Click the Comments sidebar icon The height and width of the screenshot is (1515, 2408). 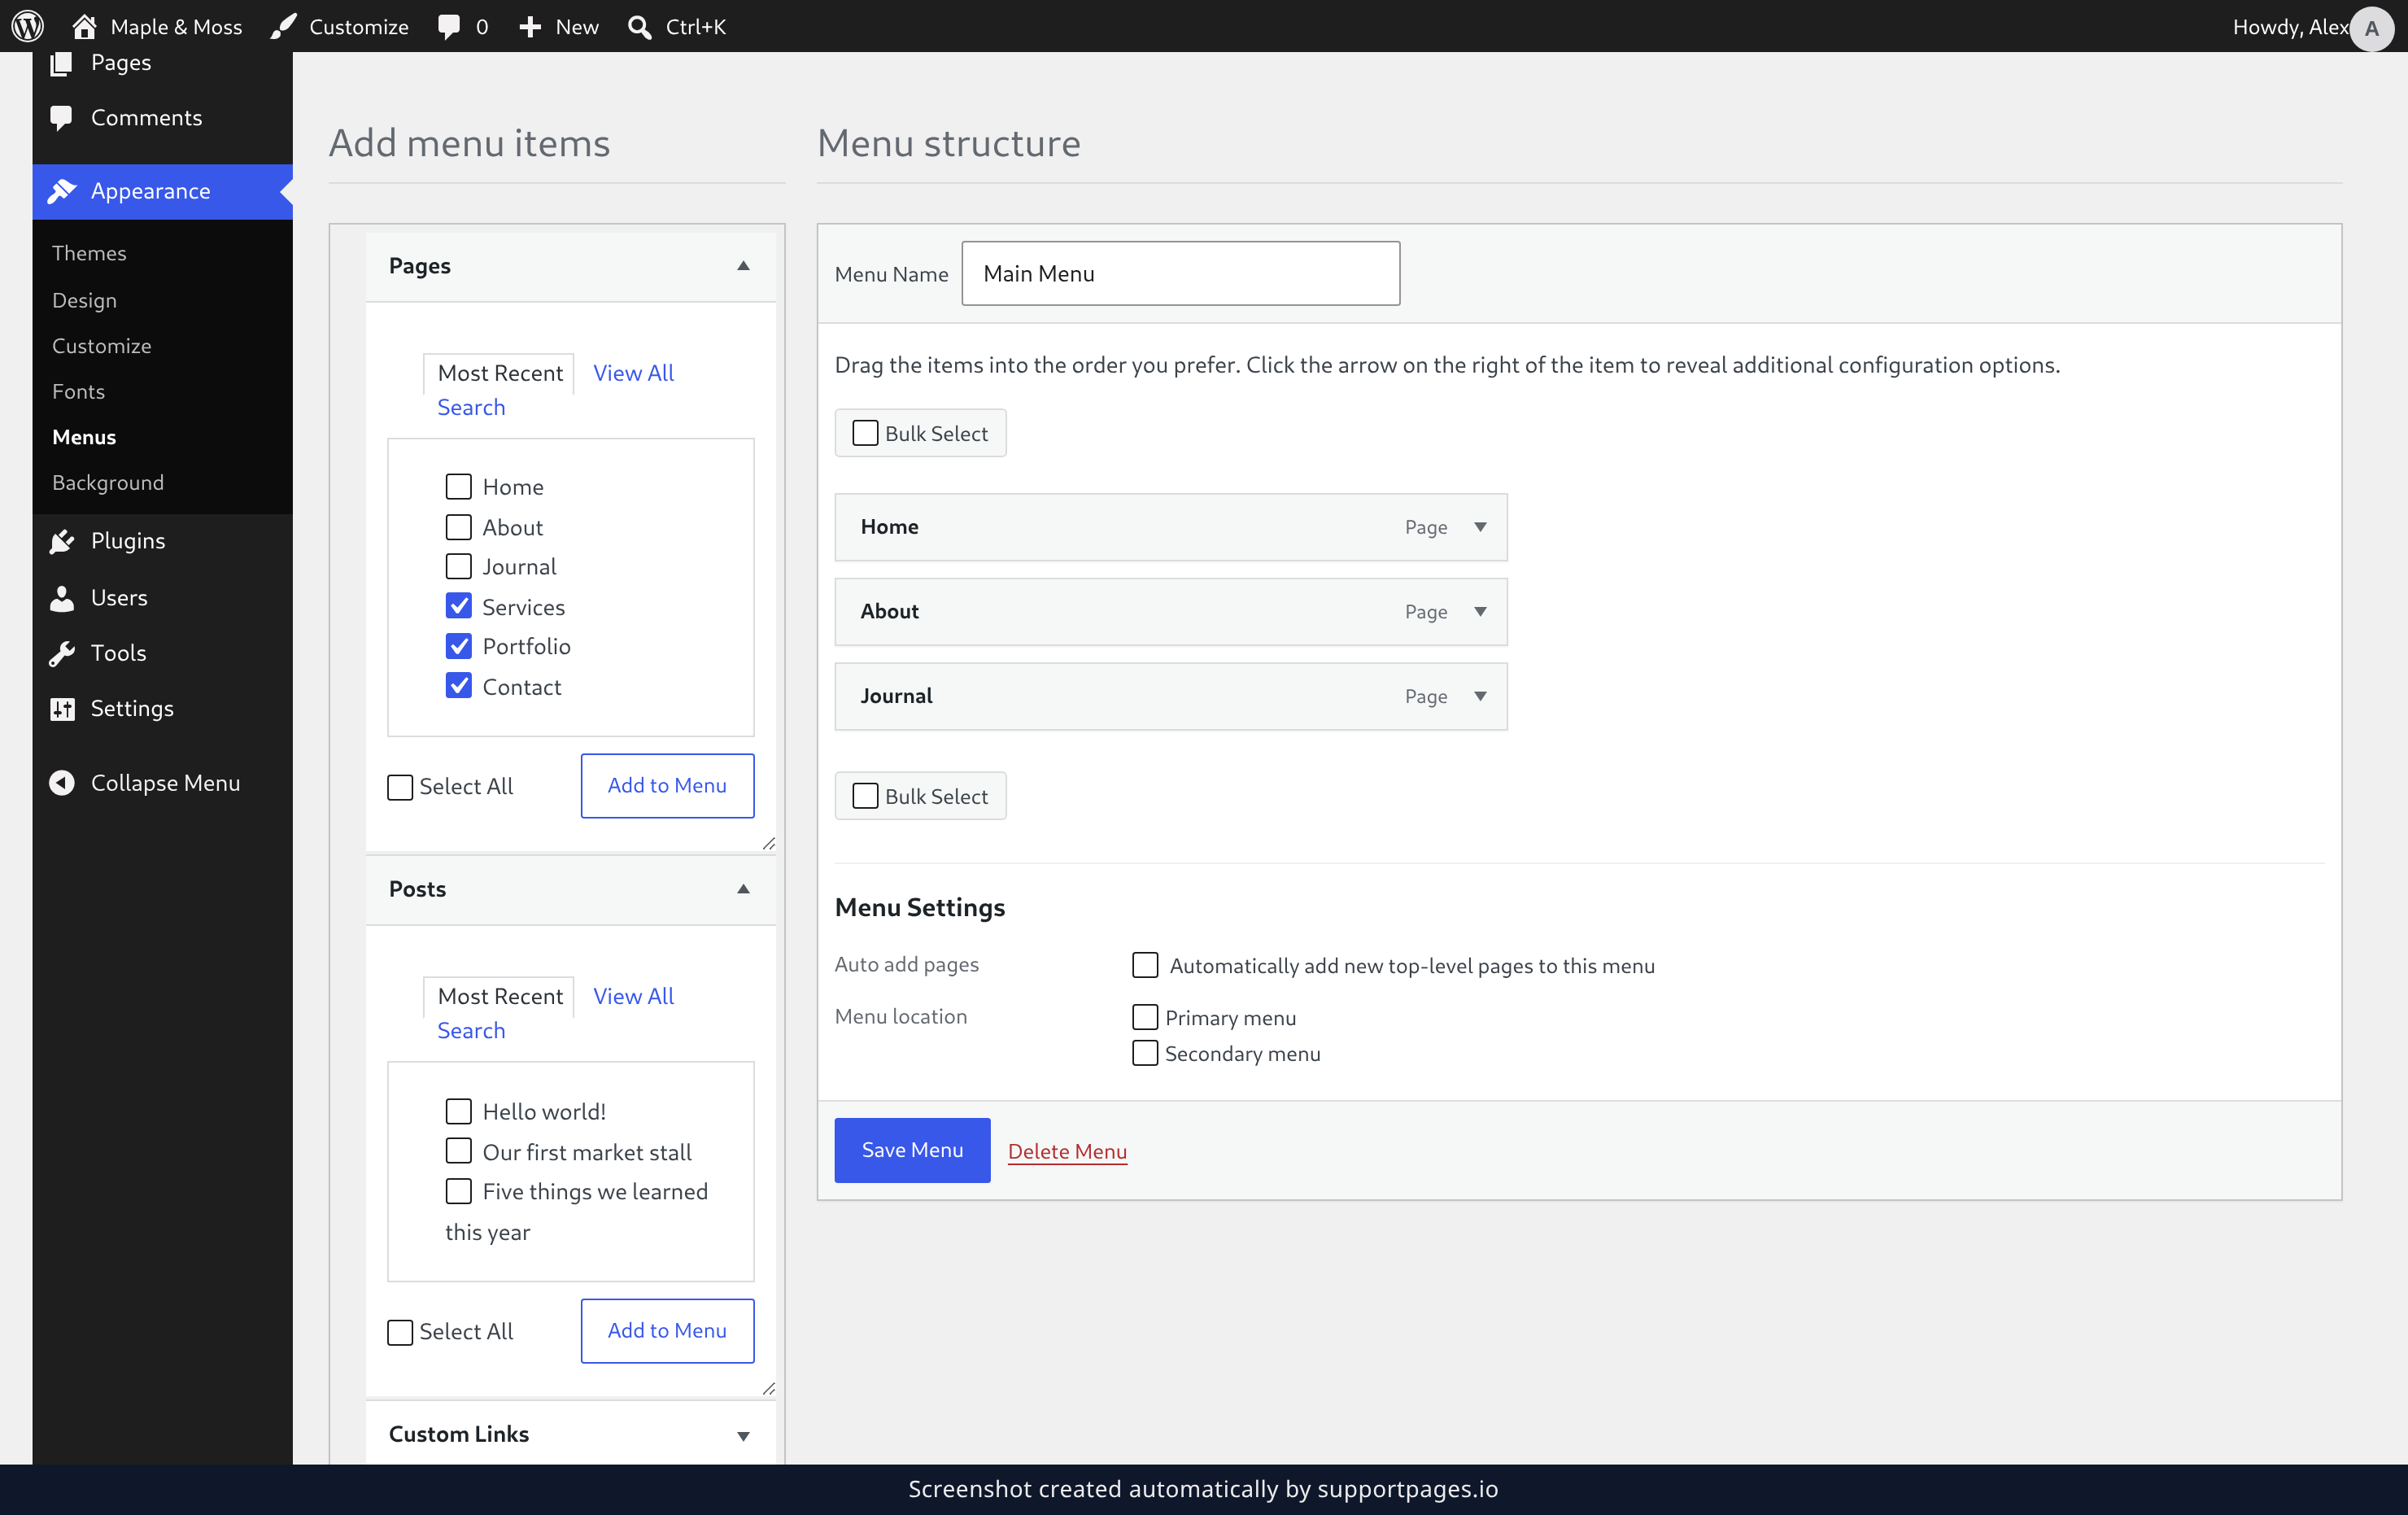tap(62, 118)
